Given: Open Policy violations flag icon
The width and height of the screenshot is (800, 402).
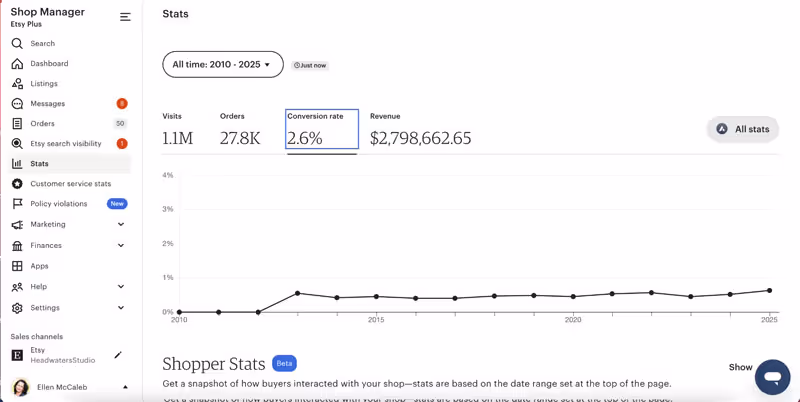Looking at the screenshot, I should pyautogui.click(x=17, y=204).
